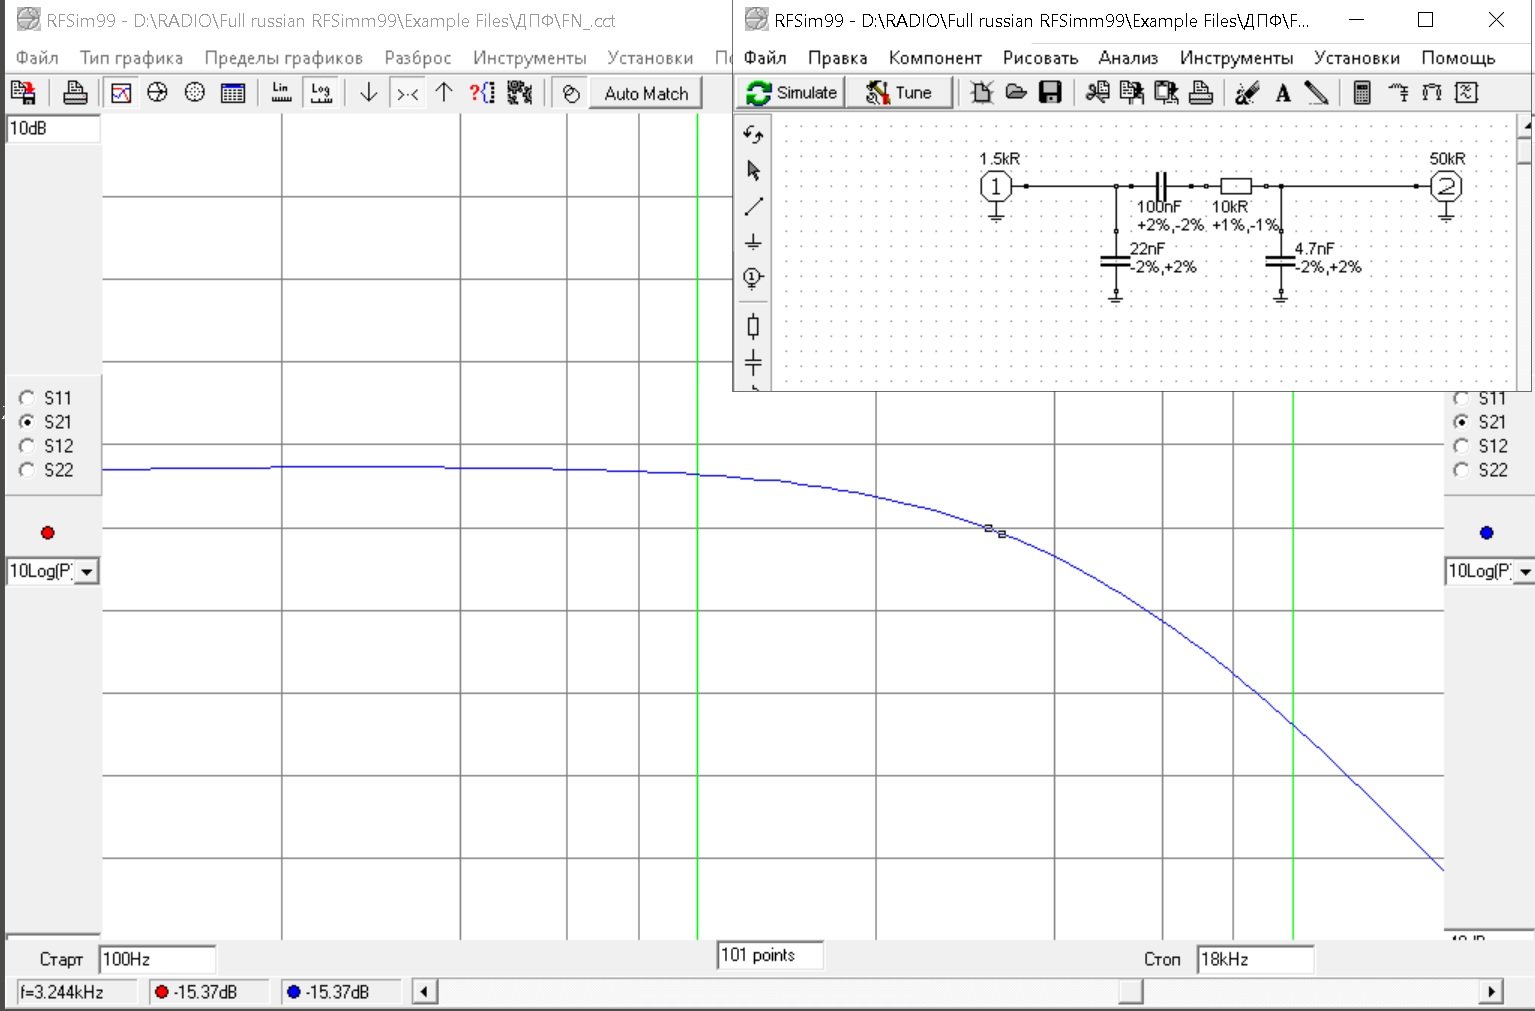Save the circuit with the floppy disk icon
The image size is (1535, 1011).
tap(1050, 93)
